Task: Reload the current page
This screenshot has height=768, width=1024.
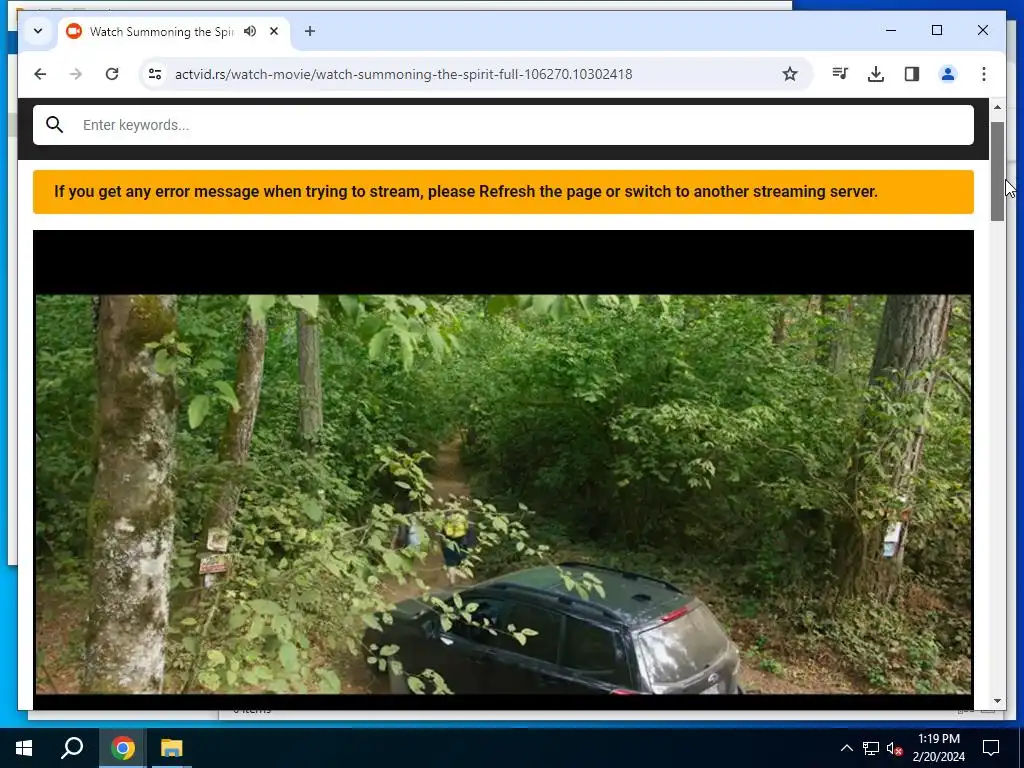Action: click(x=112, y=74)
